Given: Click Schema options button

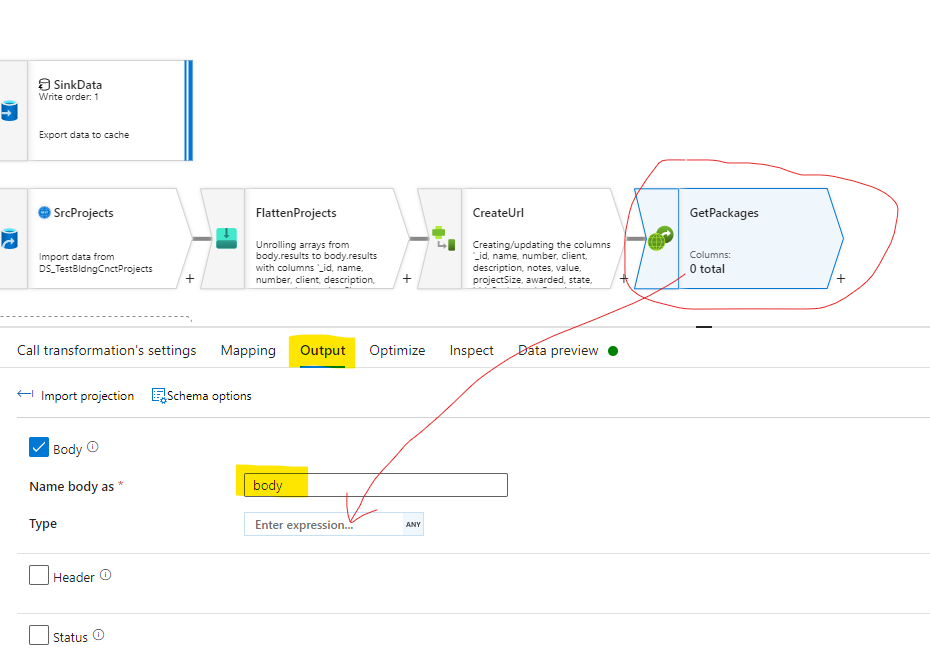Looking at the screenshot, I should (x=202, y=395).
